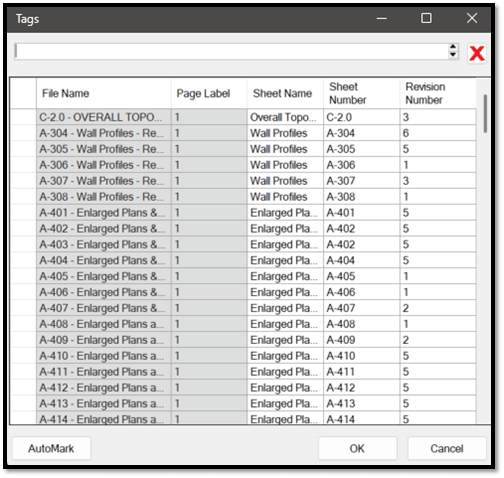Maximize the Tags window
The image size is (504, 478).
click(426, 18)
